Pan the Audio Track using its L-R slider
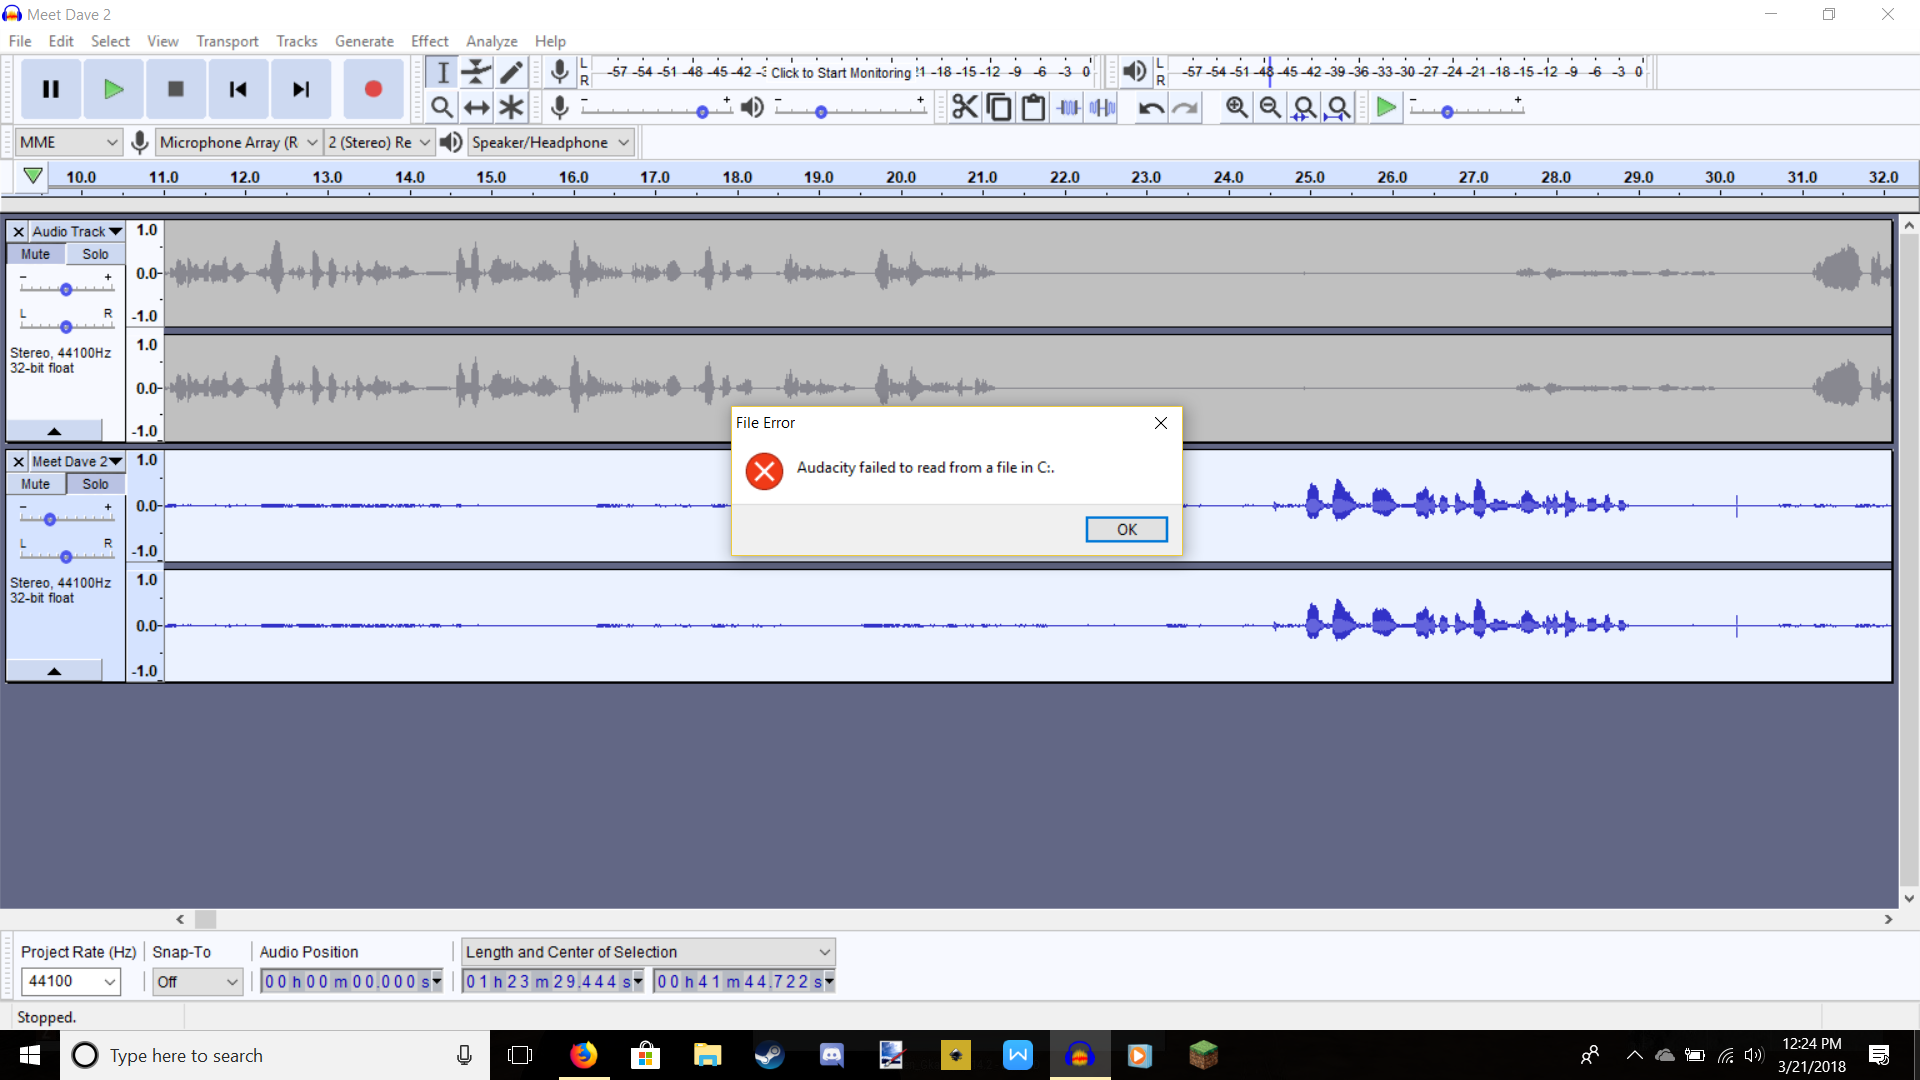The width and height of the screenshot is (1920, 1080). [67, 326]
